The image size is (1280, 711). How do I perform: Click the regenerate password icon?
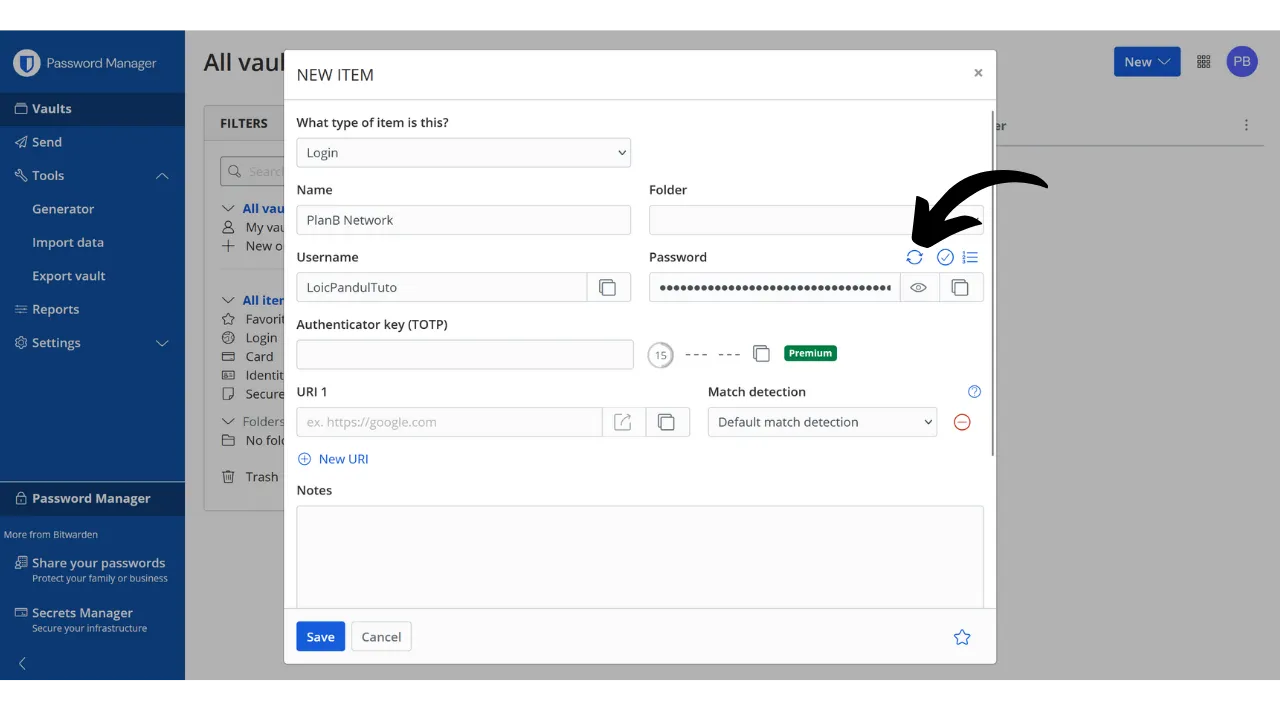pyautogui.click(x=914, y=257)
